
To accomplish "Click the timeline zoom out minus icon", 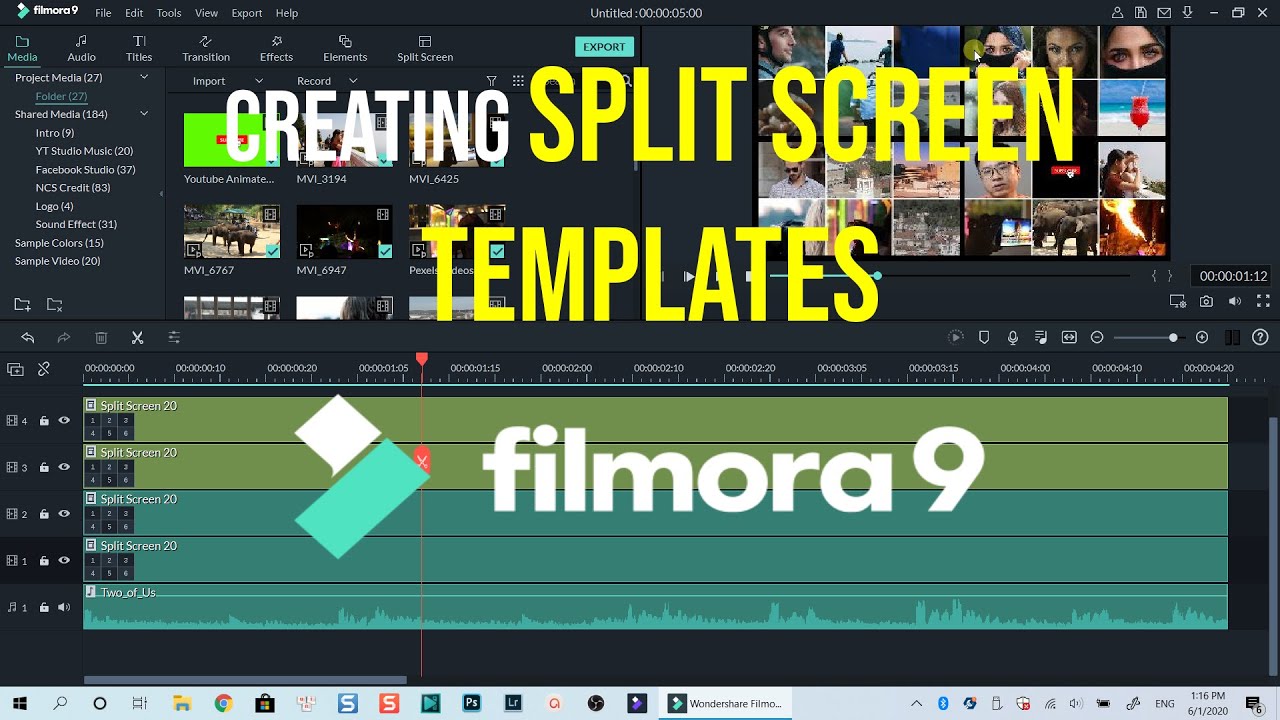I will pos(1097,338).
